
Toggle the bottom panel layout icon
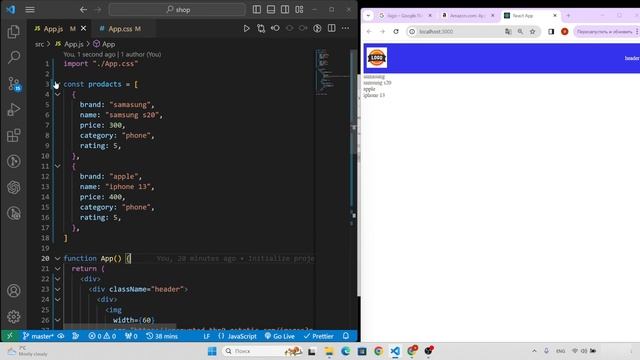pos(271,9)
